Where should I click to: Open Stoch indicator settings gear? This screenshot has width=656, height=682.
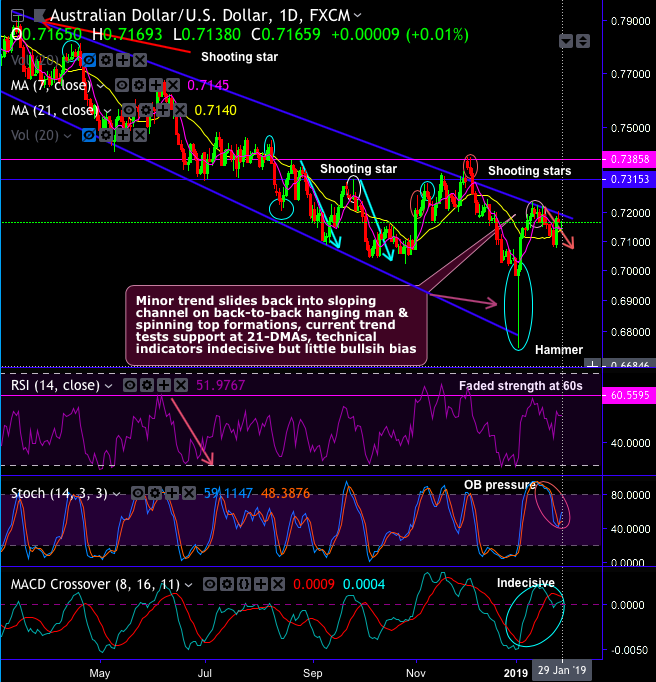155,493
